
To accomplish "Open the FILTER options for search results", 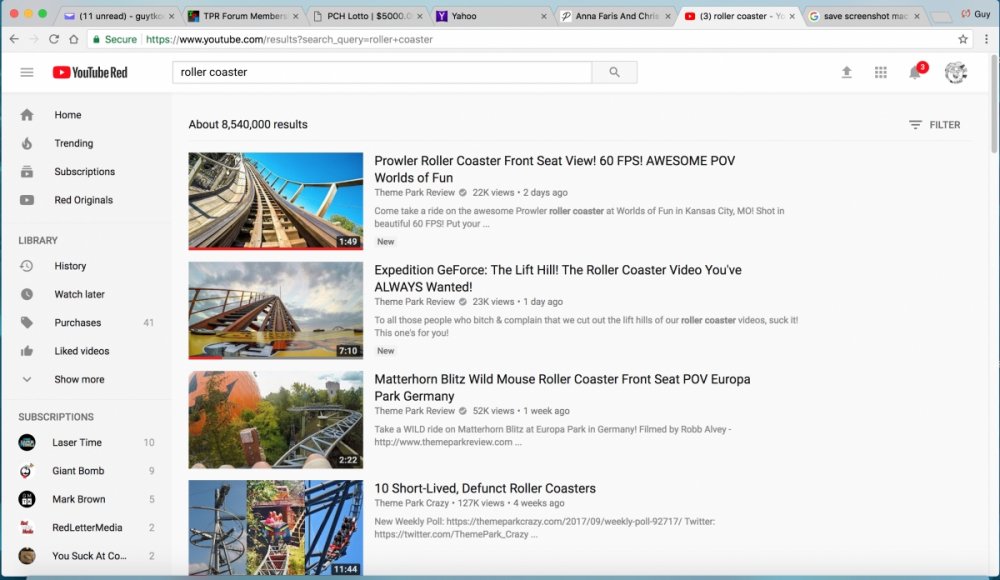I will tap(934, 124).
